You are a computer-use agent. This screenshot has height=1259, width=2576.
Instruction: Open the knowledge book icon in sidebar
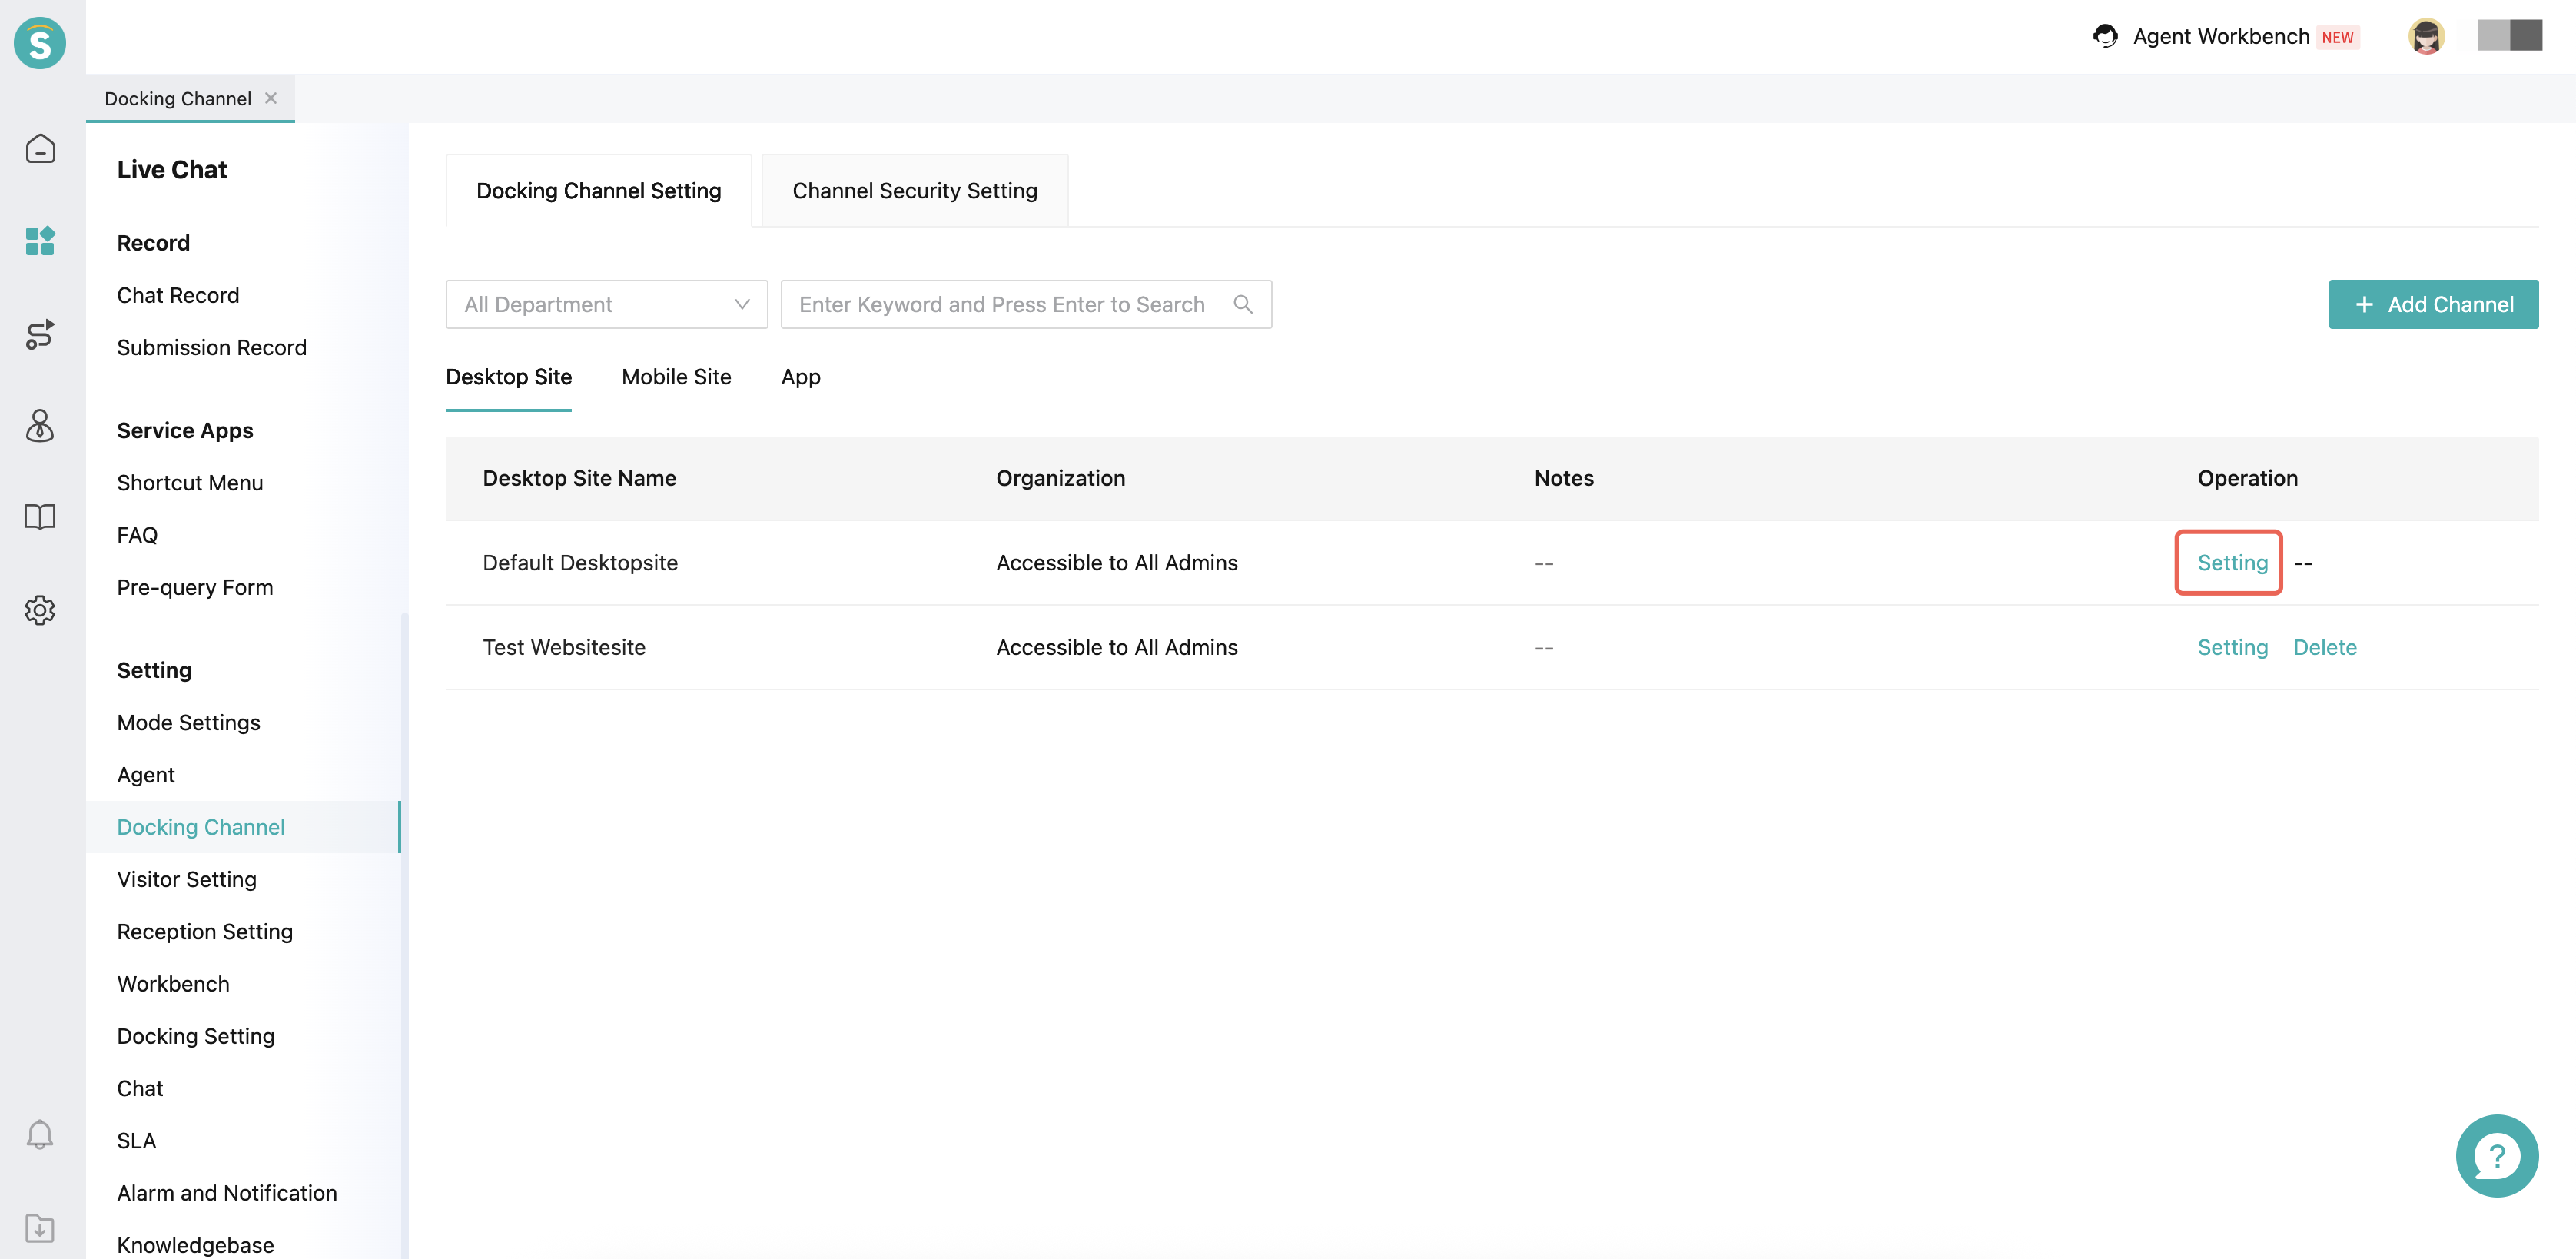[40, 517]
